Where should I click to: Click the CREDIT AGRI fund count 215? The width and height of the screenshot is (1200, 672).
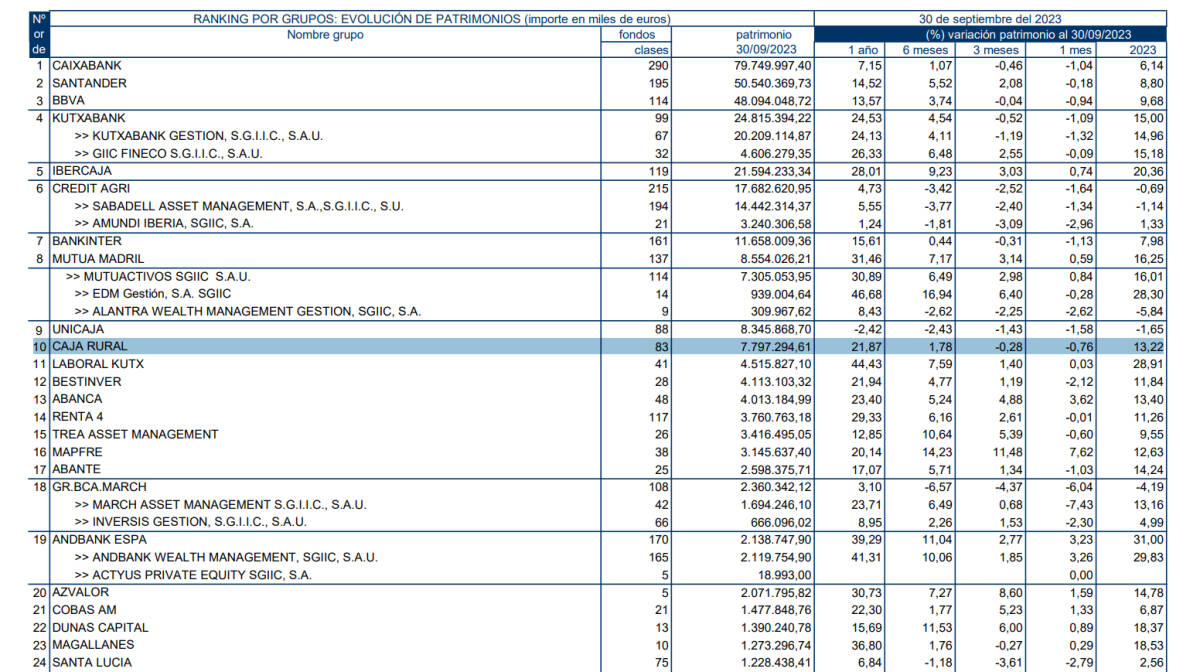pyautogui.click(x=658, y=188)
